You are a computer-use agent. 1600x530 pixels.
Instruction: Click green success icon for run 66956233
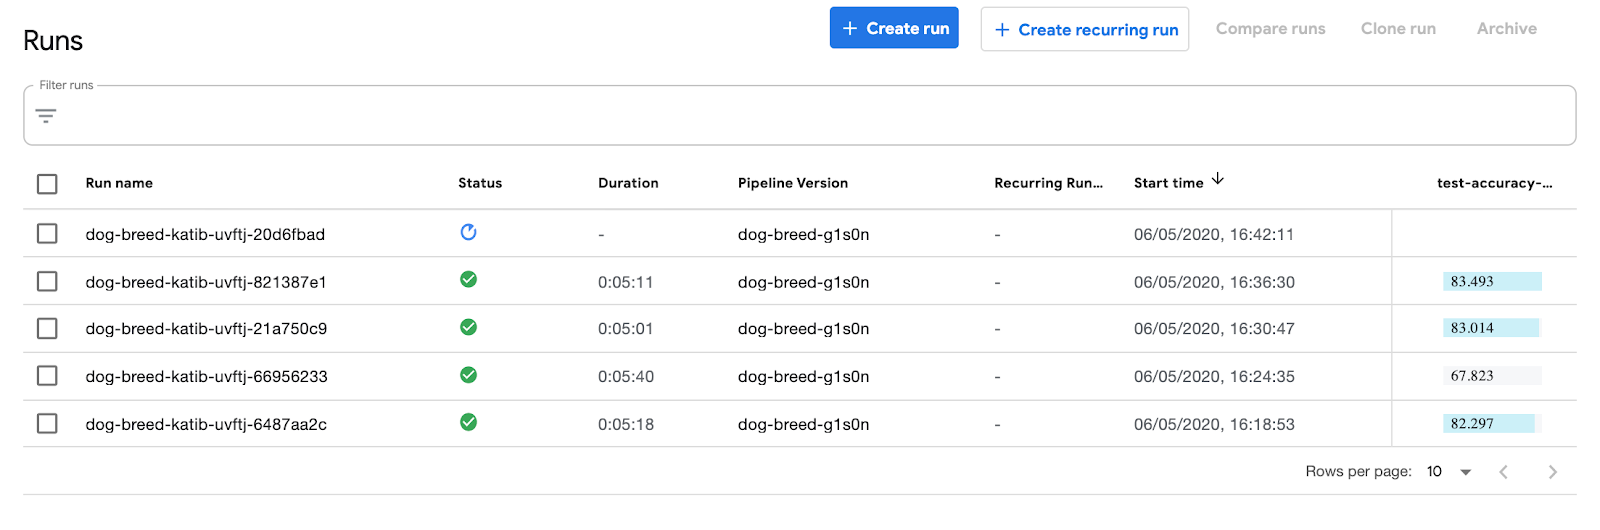click(468, 375)
